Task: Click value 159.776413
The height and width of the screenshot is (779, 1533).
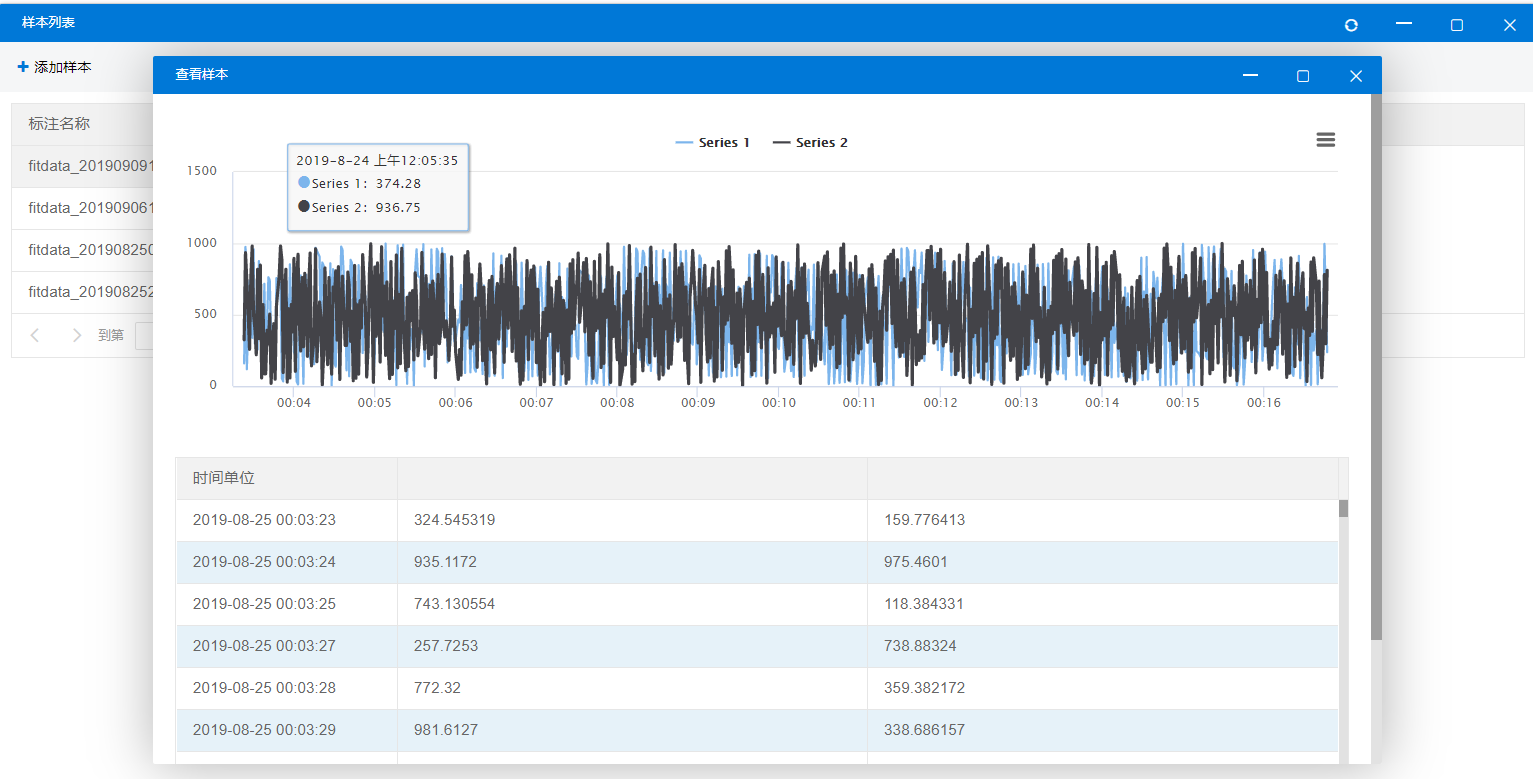Action: (925, 520)
